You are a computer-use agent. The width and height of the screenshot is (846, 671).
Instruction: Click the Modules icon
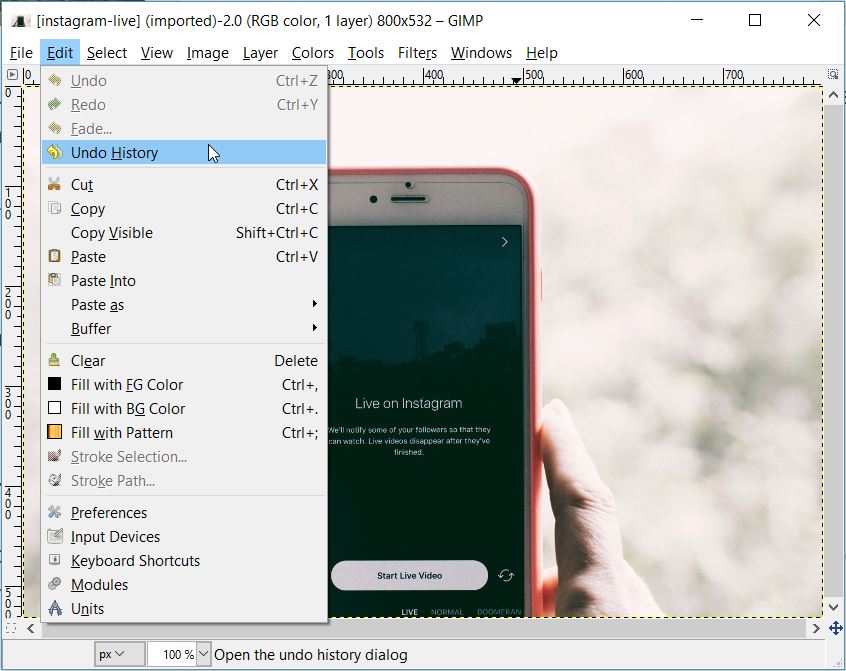point(54,584)
